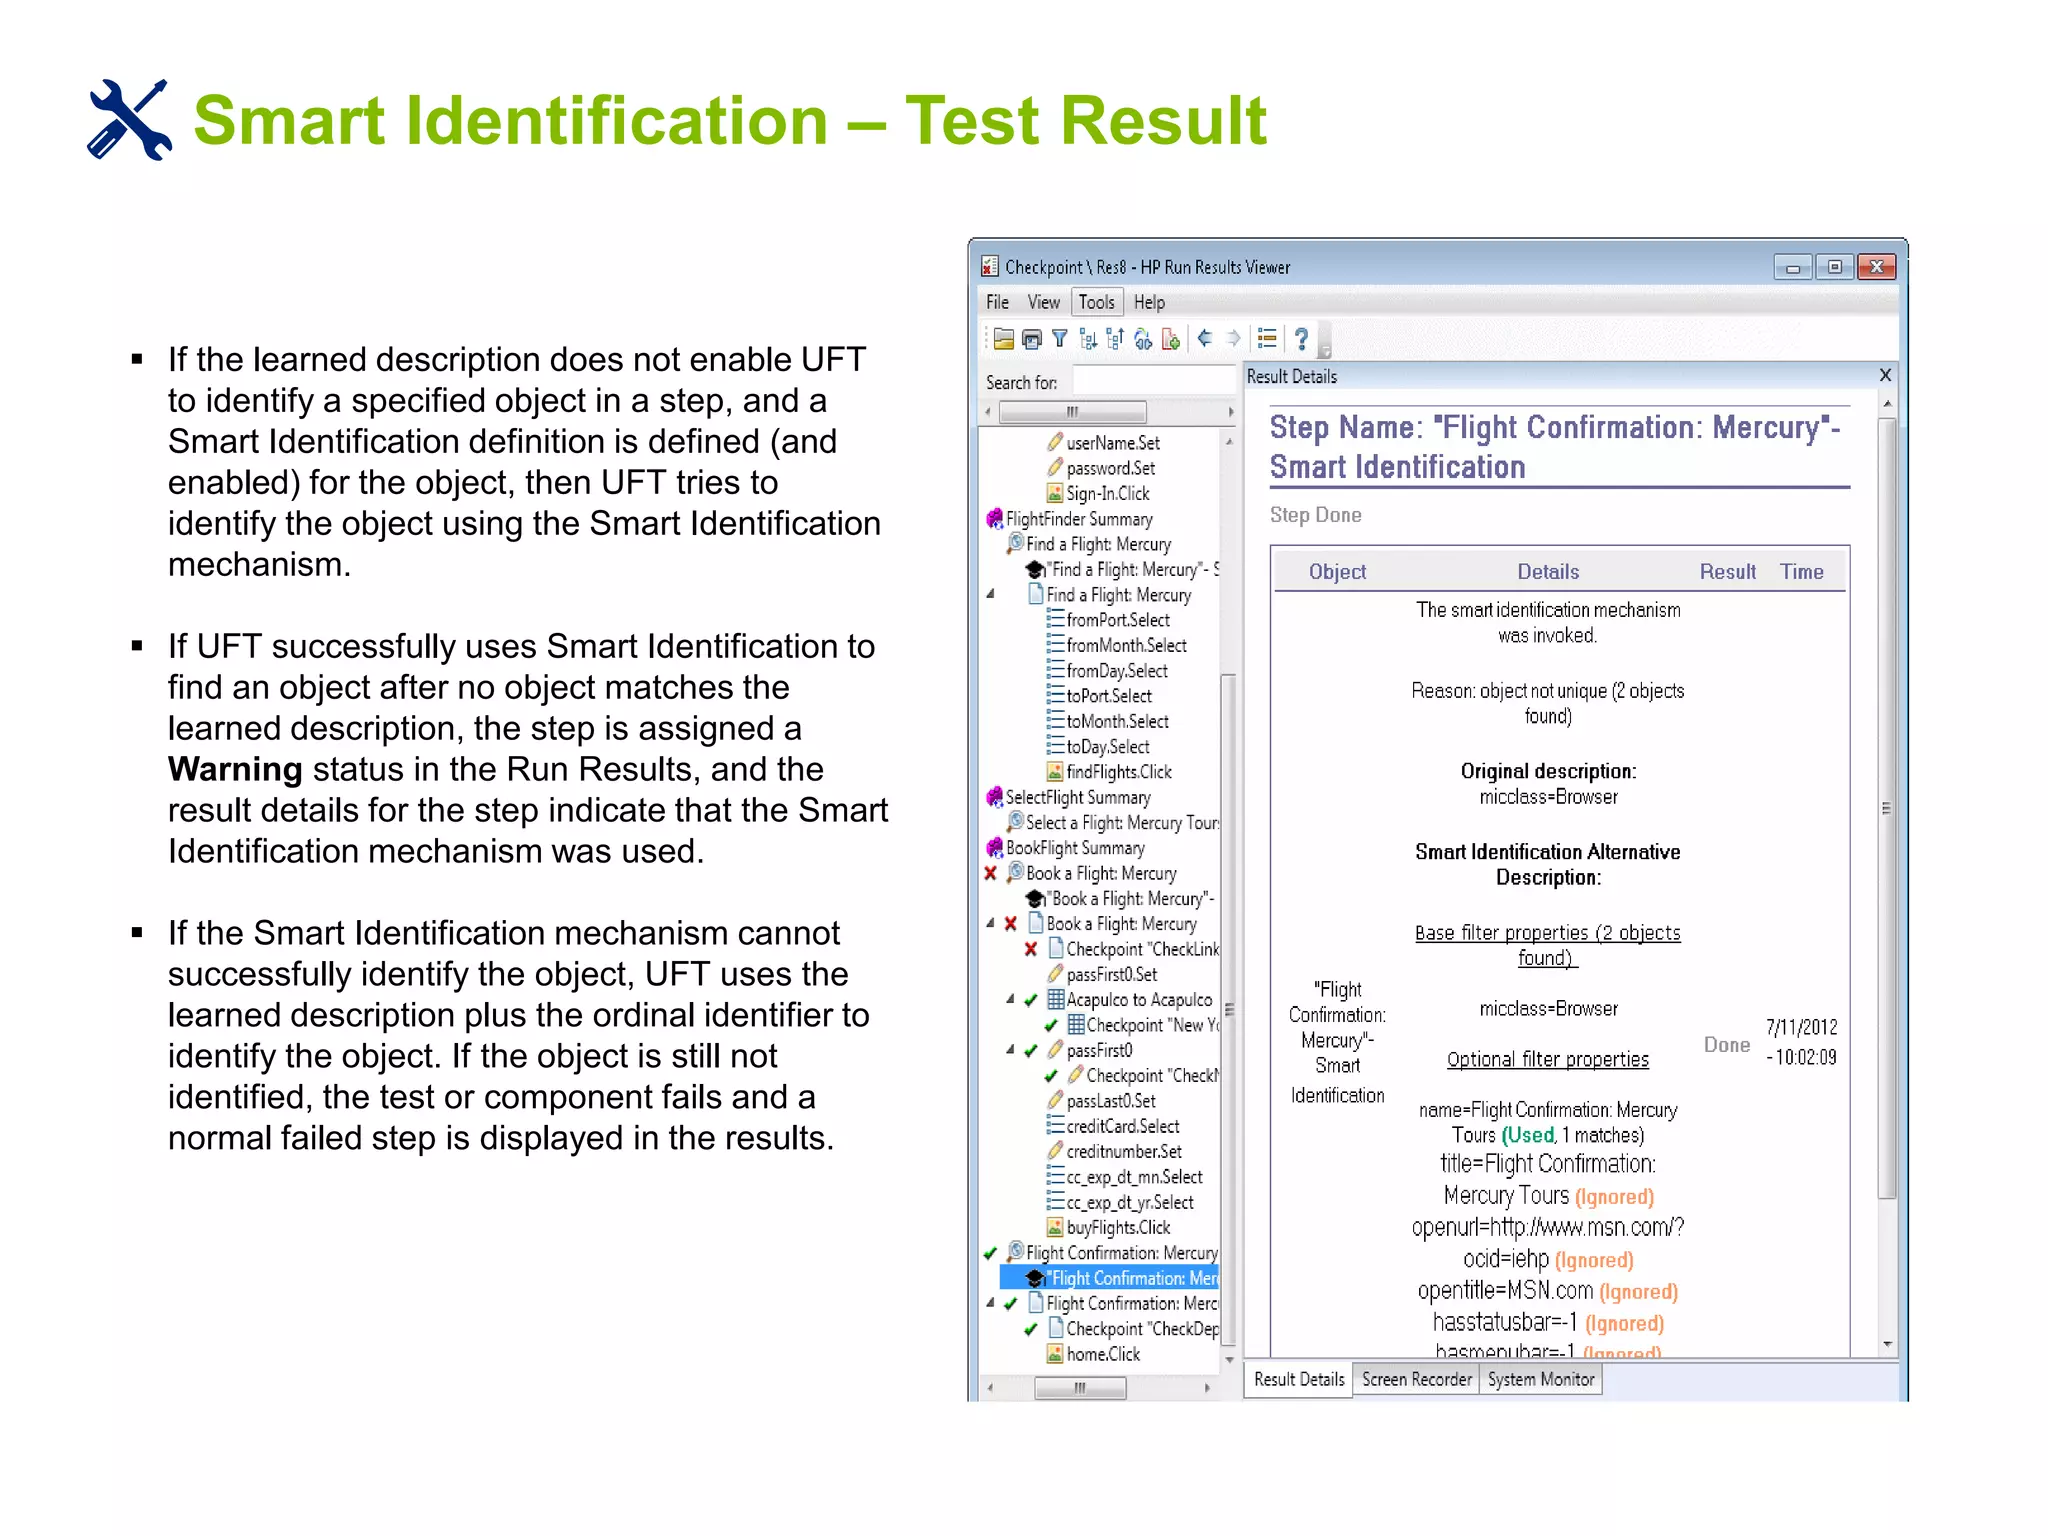2048x1536 pixels.
Task: Open the Filter funnel tool
Action: pyautogui.click(x=1060, y=340)
